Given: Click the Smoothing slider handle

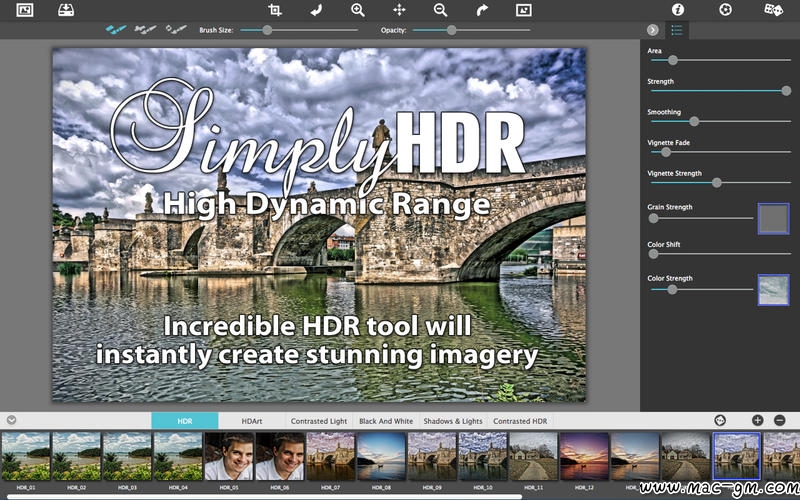Looking at the screenshot, I should [x=694, y=121].
